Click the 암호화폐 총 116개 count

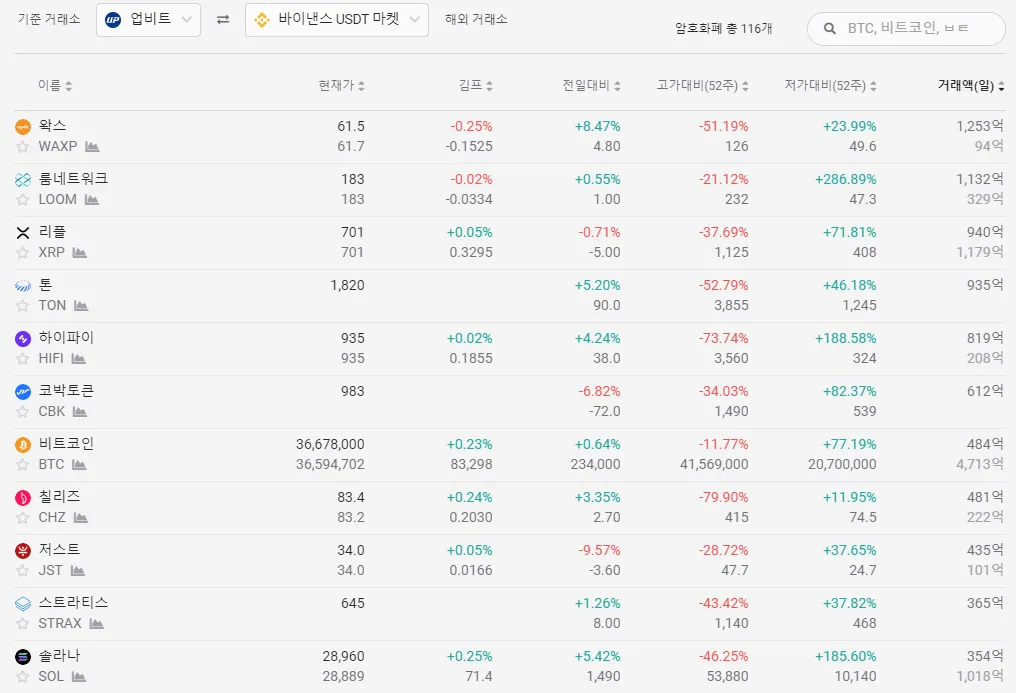[x=723, y=28]
